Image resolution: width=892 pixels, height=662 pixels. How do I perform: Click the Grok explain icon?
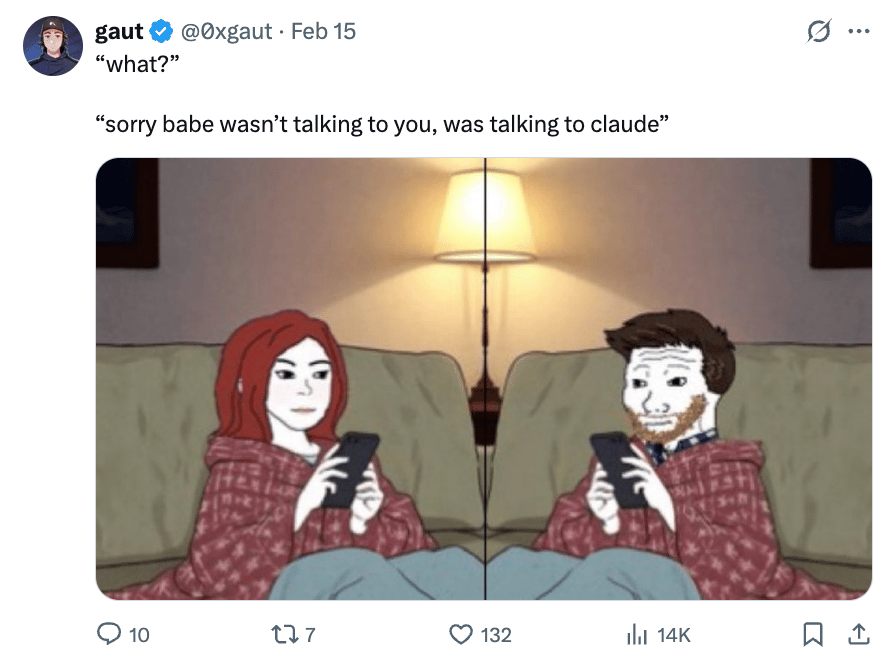(819, 31)
